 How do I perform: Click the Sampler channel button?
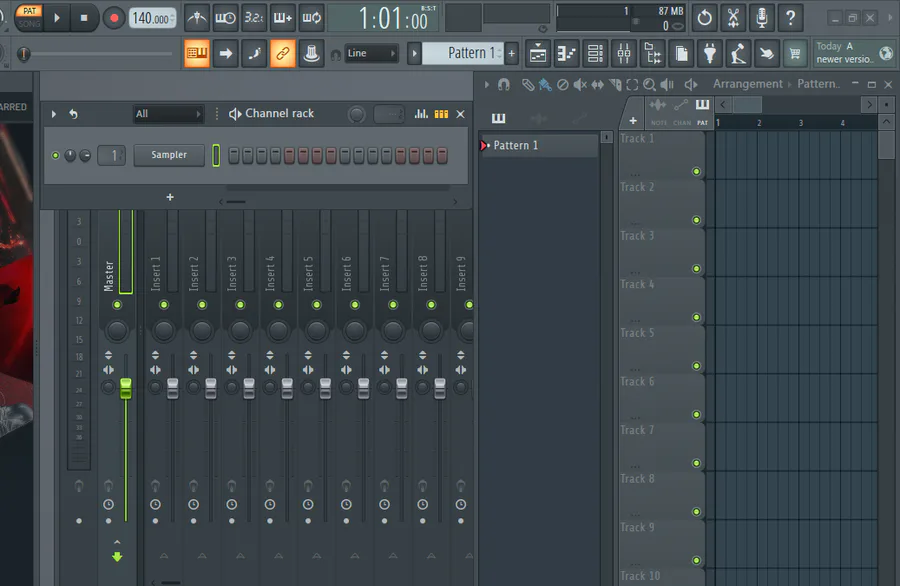169,155
